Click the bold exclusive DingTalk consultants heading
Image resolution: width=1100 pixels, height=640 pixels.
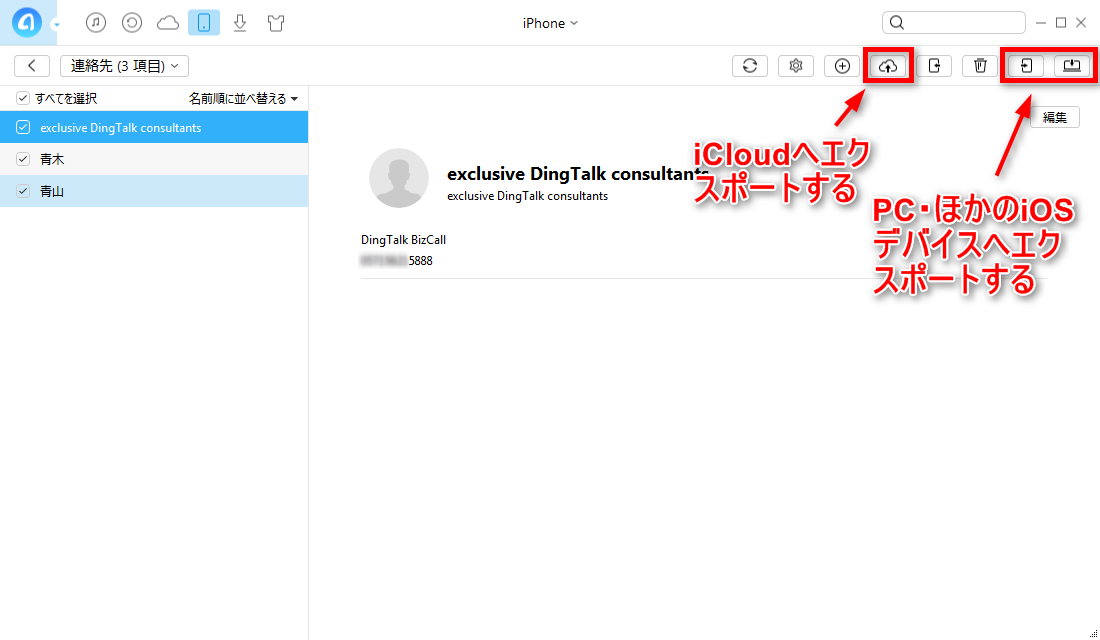click(x=577, y=173)
